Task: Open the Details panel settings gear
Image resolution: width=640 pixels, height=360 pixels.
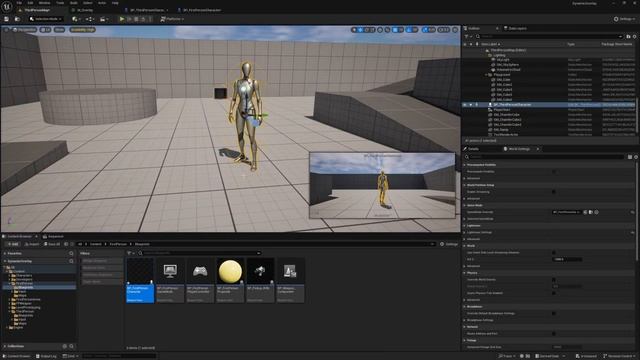Action: tap(636, 157)
